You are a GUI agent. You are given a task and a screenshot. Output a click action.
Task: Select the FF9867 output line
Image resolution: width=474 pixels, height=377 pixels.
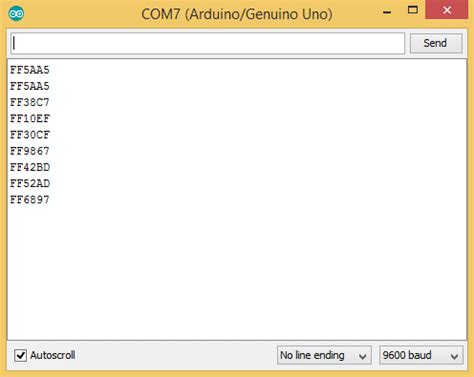30,151
